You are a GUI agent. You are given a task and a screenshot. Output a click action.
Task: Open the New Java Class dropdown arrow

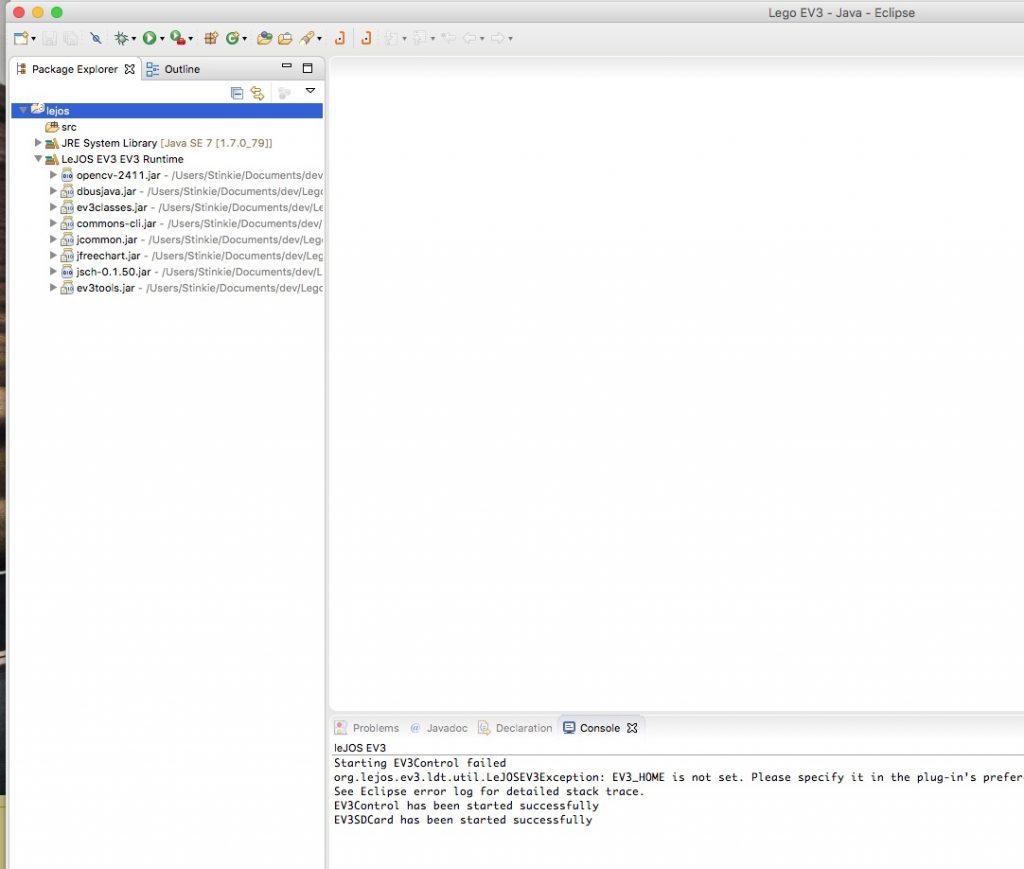245,39
